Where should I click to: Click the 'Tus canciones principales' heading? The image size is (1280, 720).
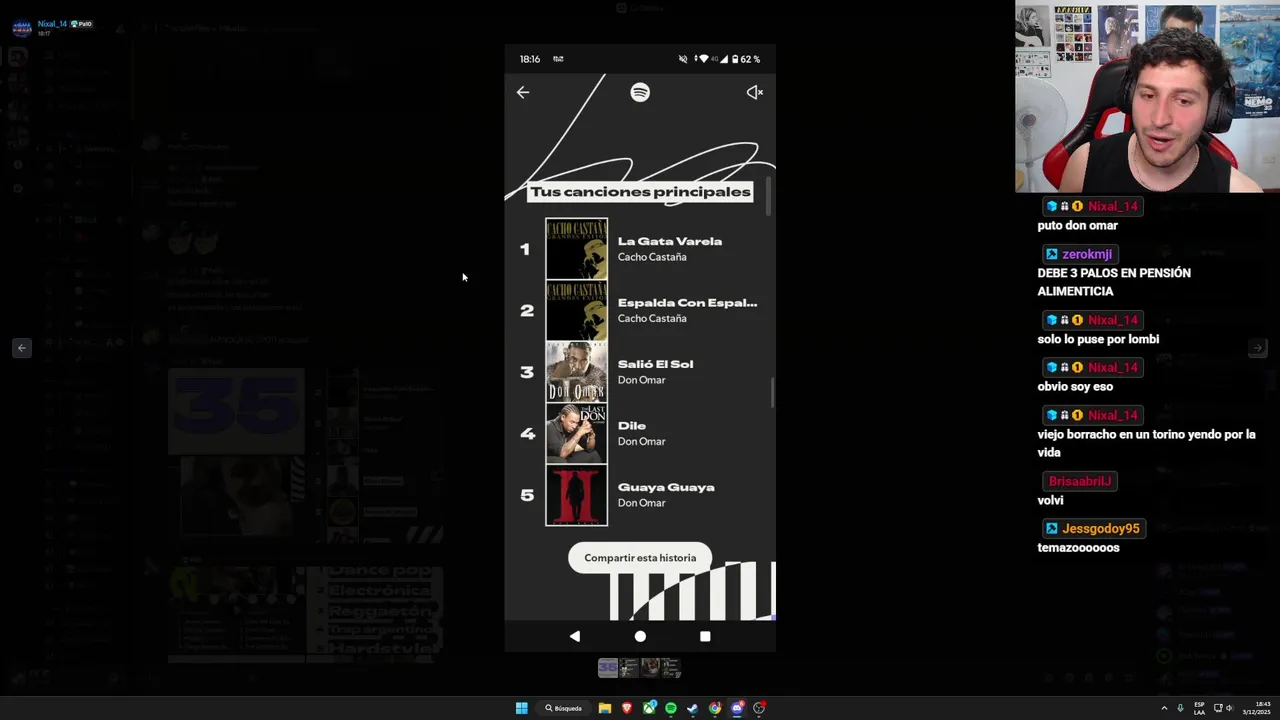(x=640, y=192)
